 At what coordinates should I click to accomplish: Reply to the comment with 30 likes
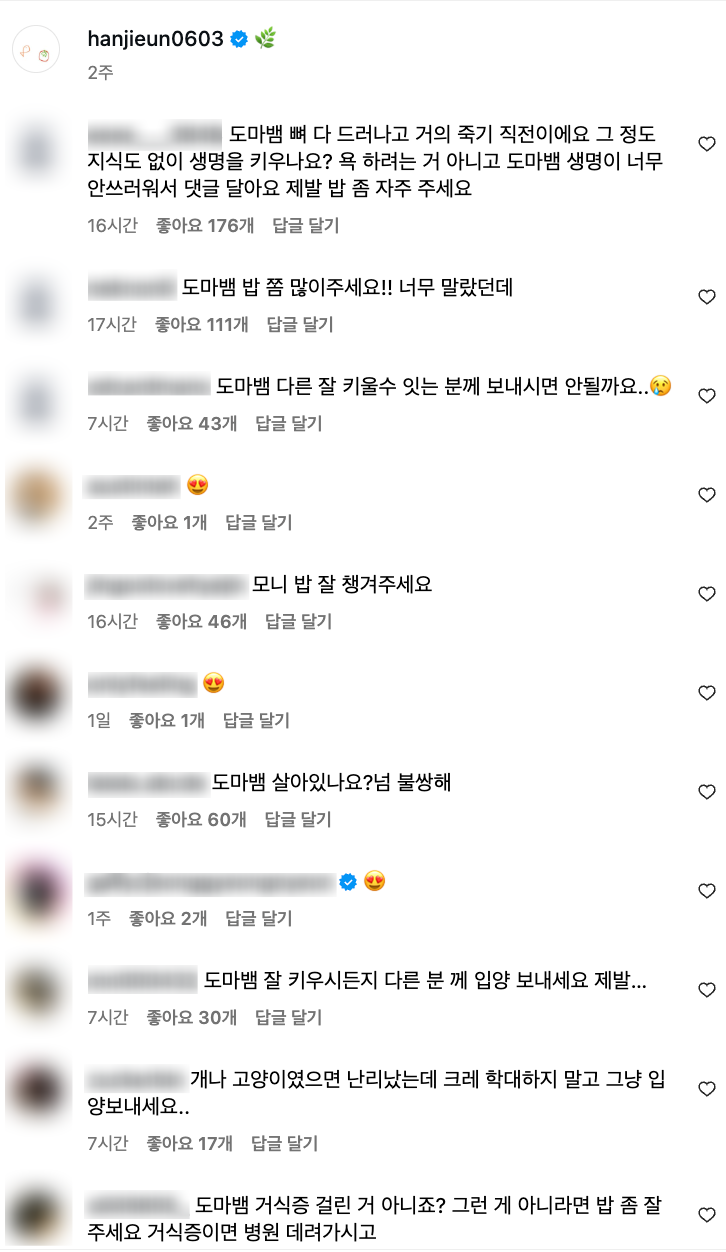[289, 1017]
